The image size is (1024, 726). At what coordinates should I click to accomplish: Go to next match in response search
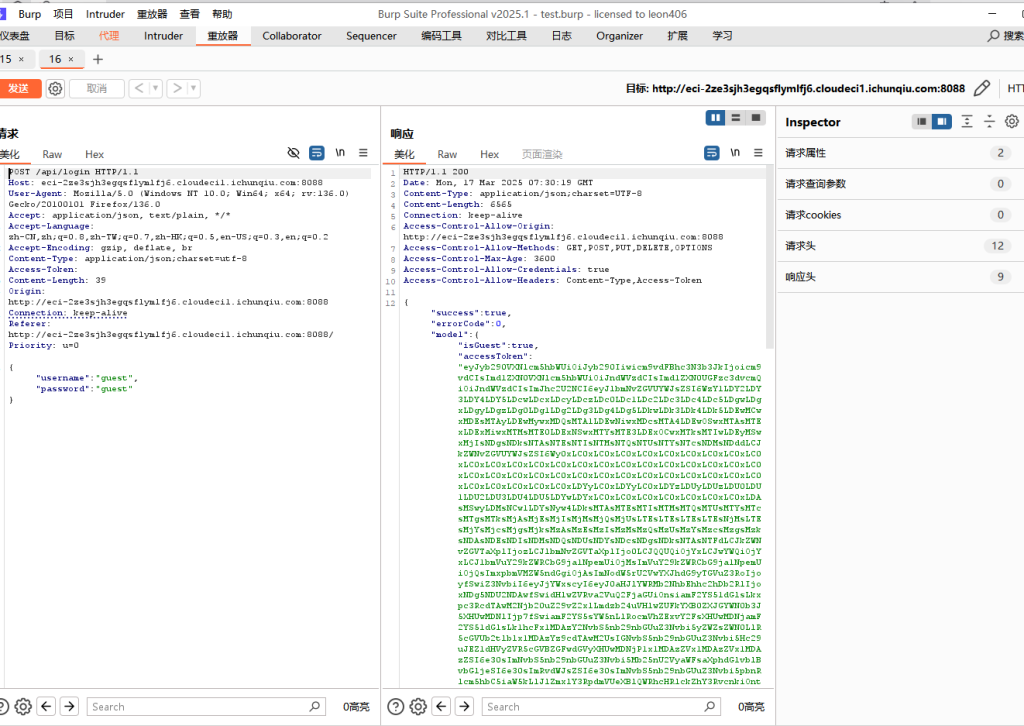point(464,706)
